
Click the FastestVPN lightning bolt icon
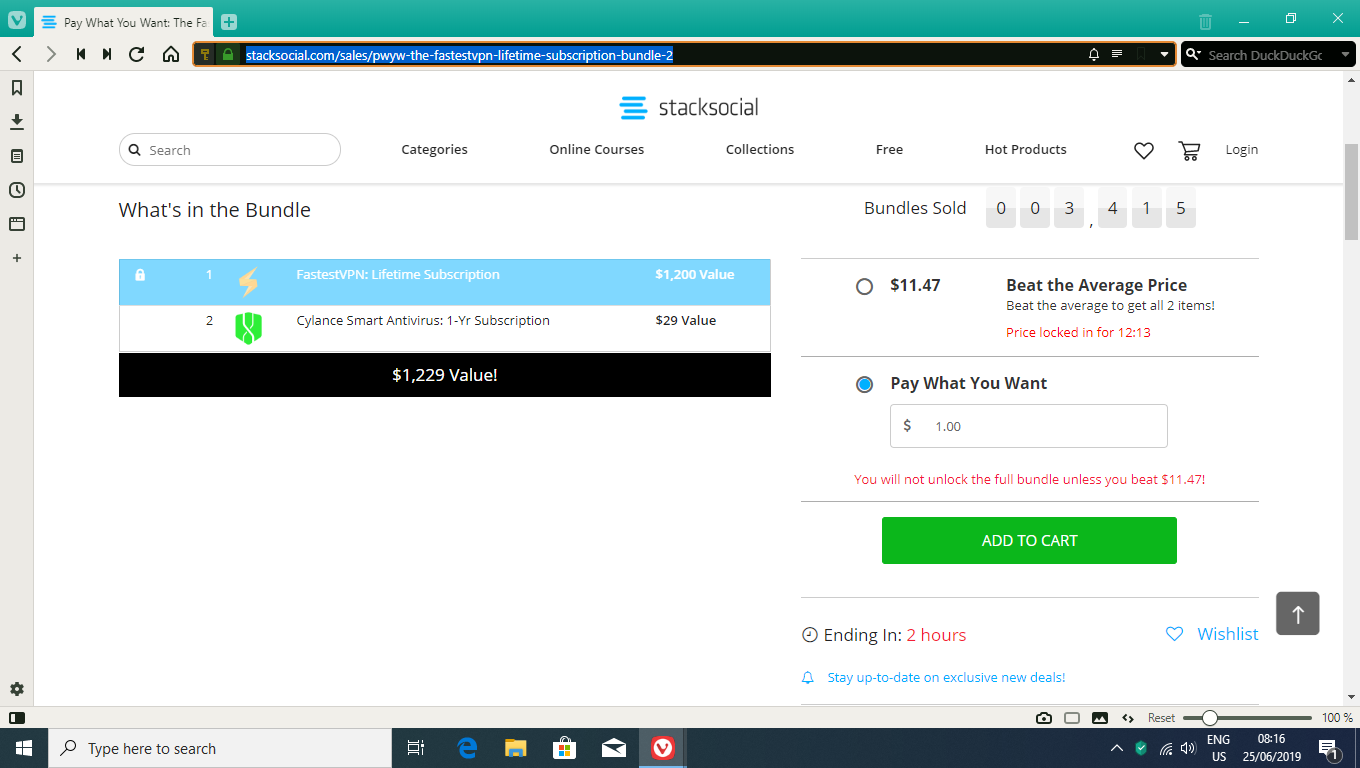pos(248,282)
